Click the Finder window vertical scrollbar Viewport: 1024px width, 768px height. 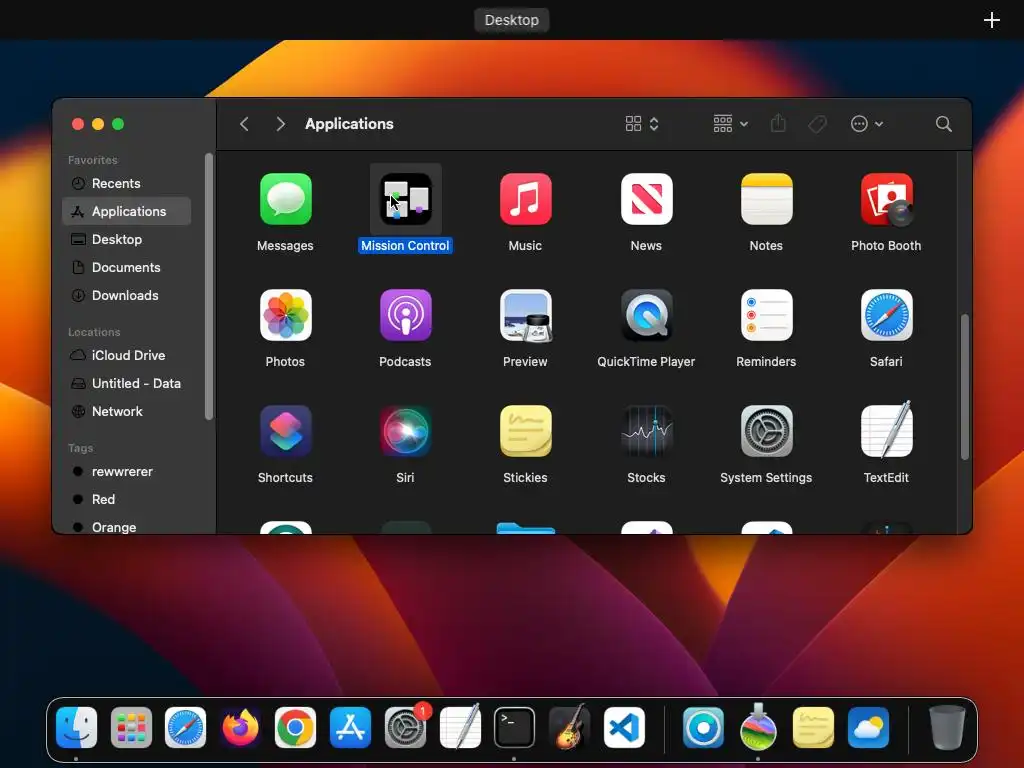tap(964, 387)
